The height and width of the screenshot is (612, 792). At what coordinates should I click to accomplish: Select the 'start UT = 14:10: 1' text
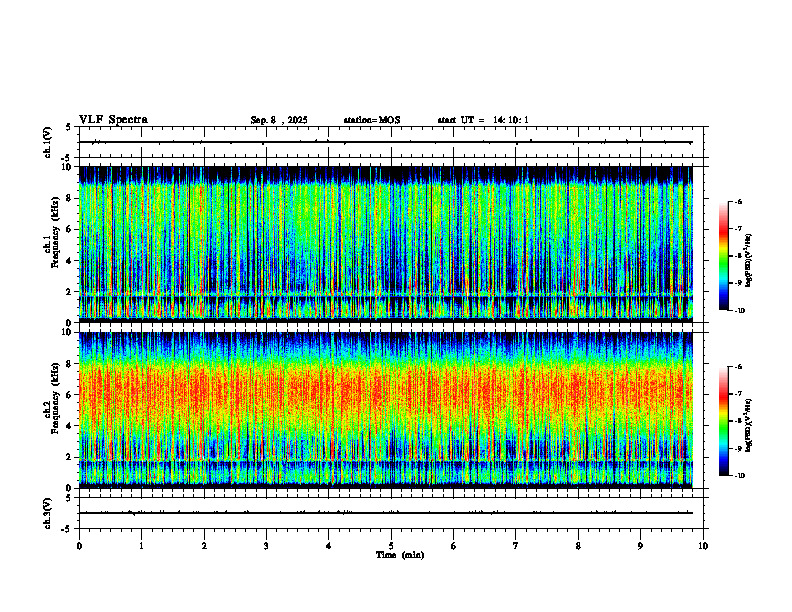point(483,120)
